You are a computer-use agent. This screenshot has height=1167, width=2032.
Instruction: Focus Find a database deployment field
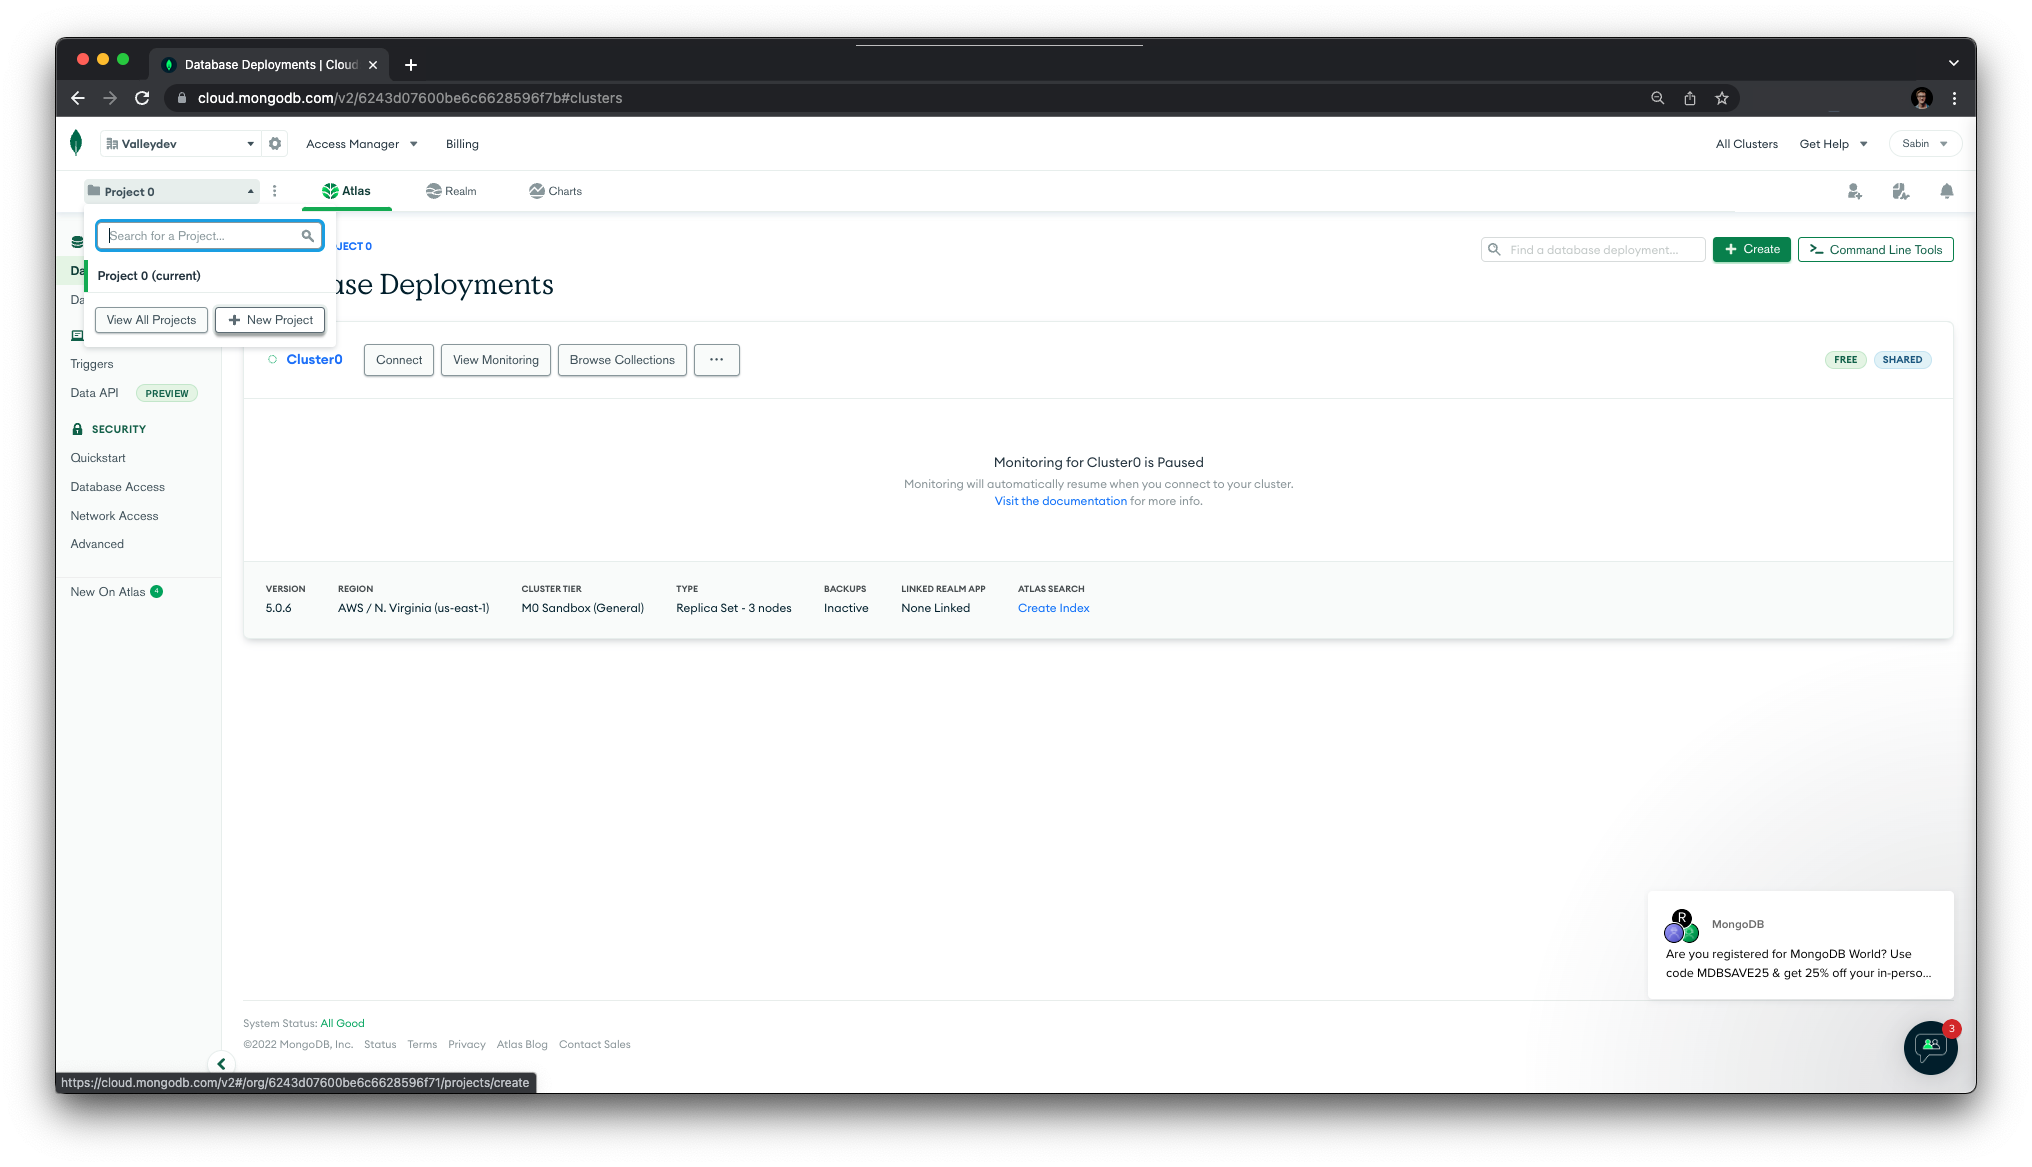[x=1592, y=250]
